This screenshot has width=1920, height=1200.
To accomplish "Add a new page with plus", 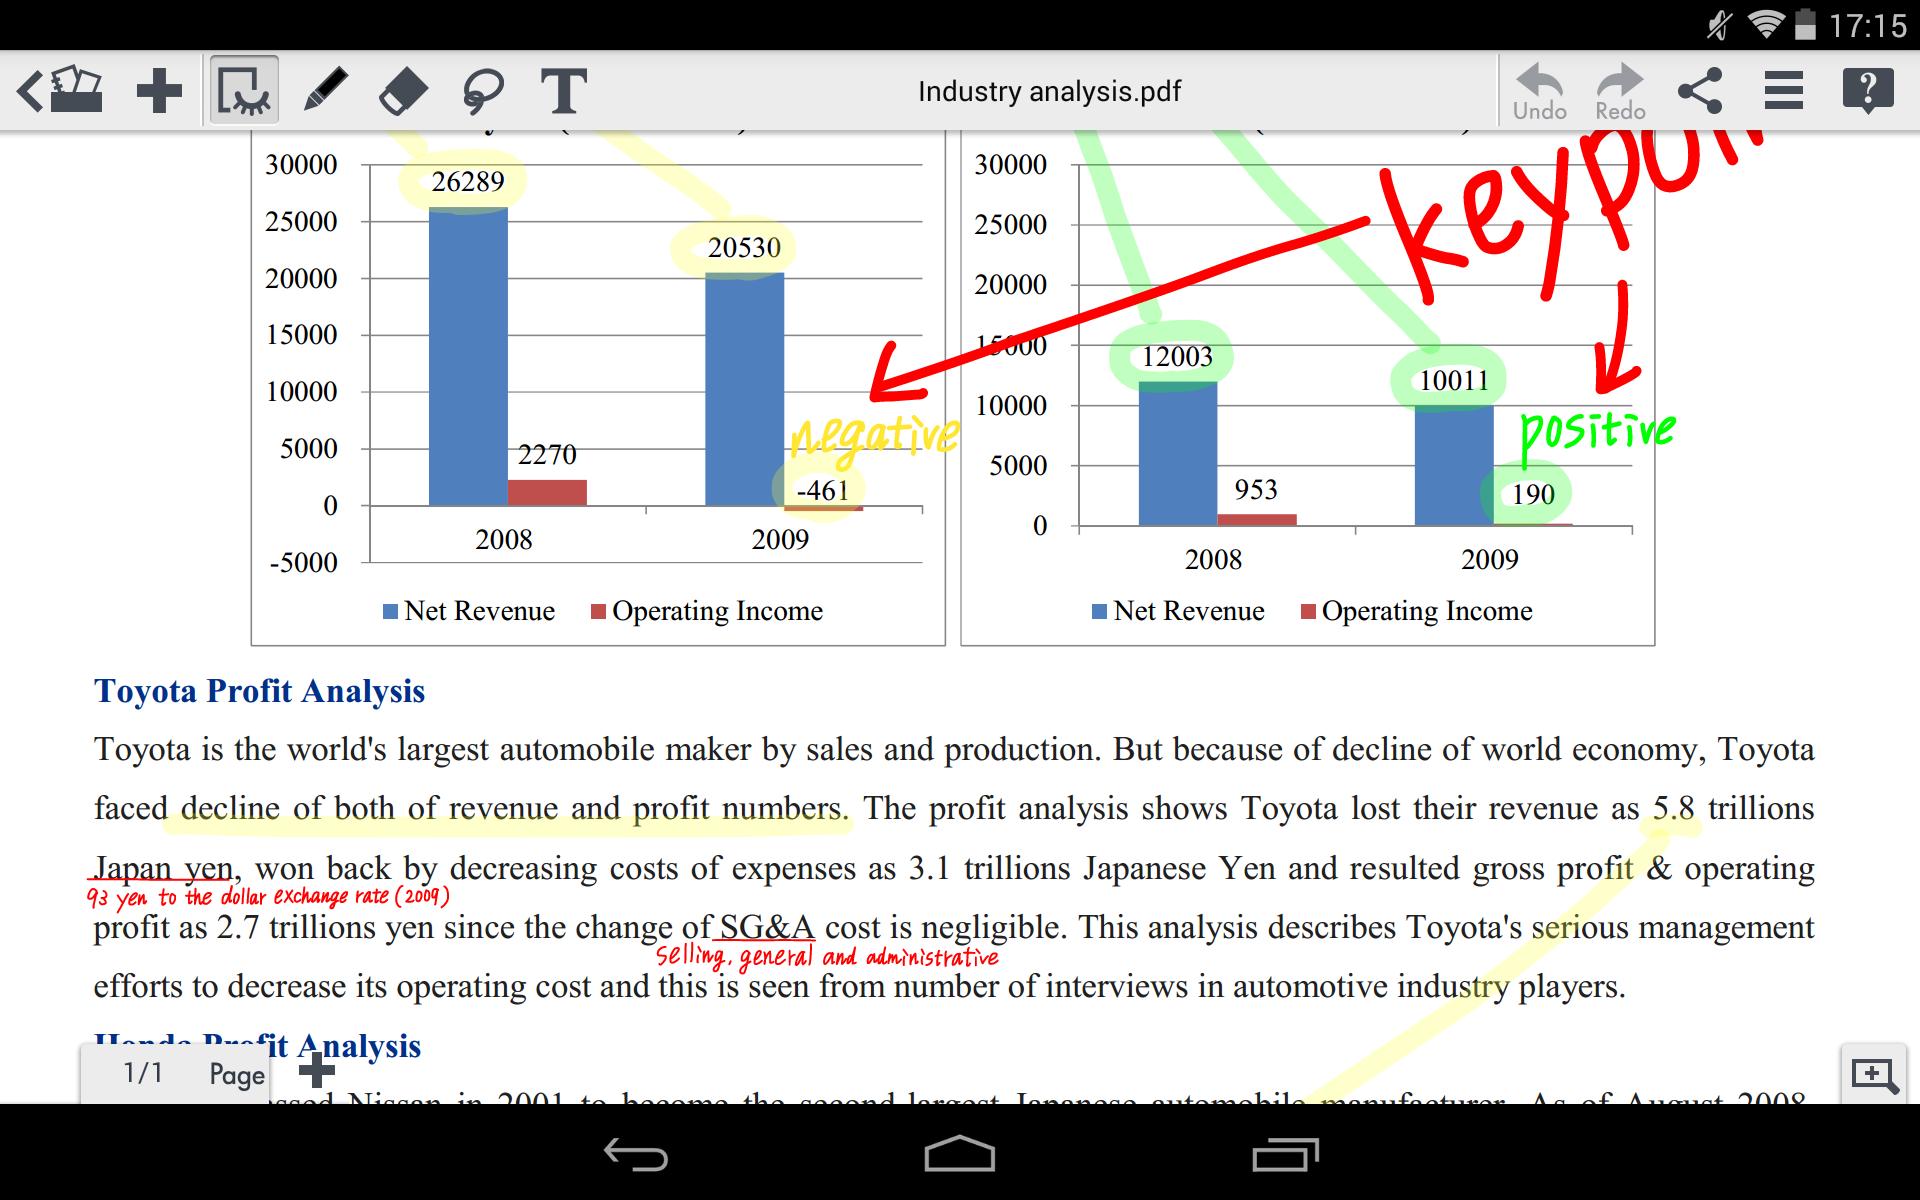I will [x=317, y=1072].
